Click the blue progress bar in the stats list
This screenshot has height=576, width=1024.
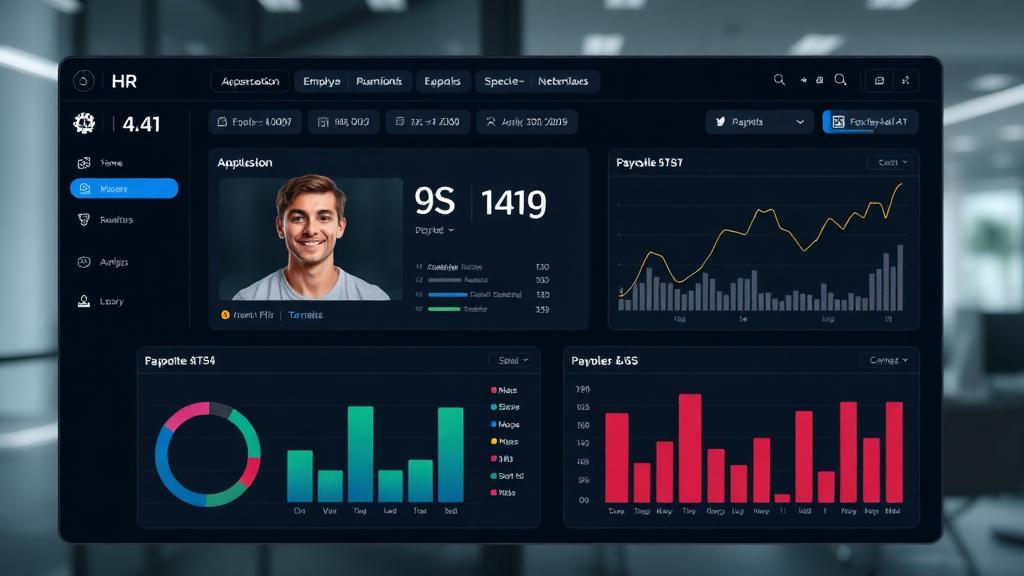pos(447,295)
